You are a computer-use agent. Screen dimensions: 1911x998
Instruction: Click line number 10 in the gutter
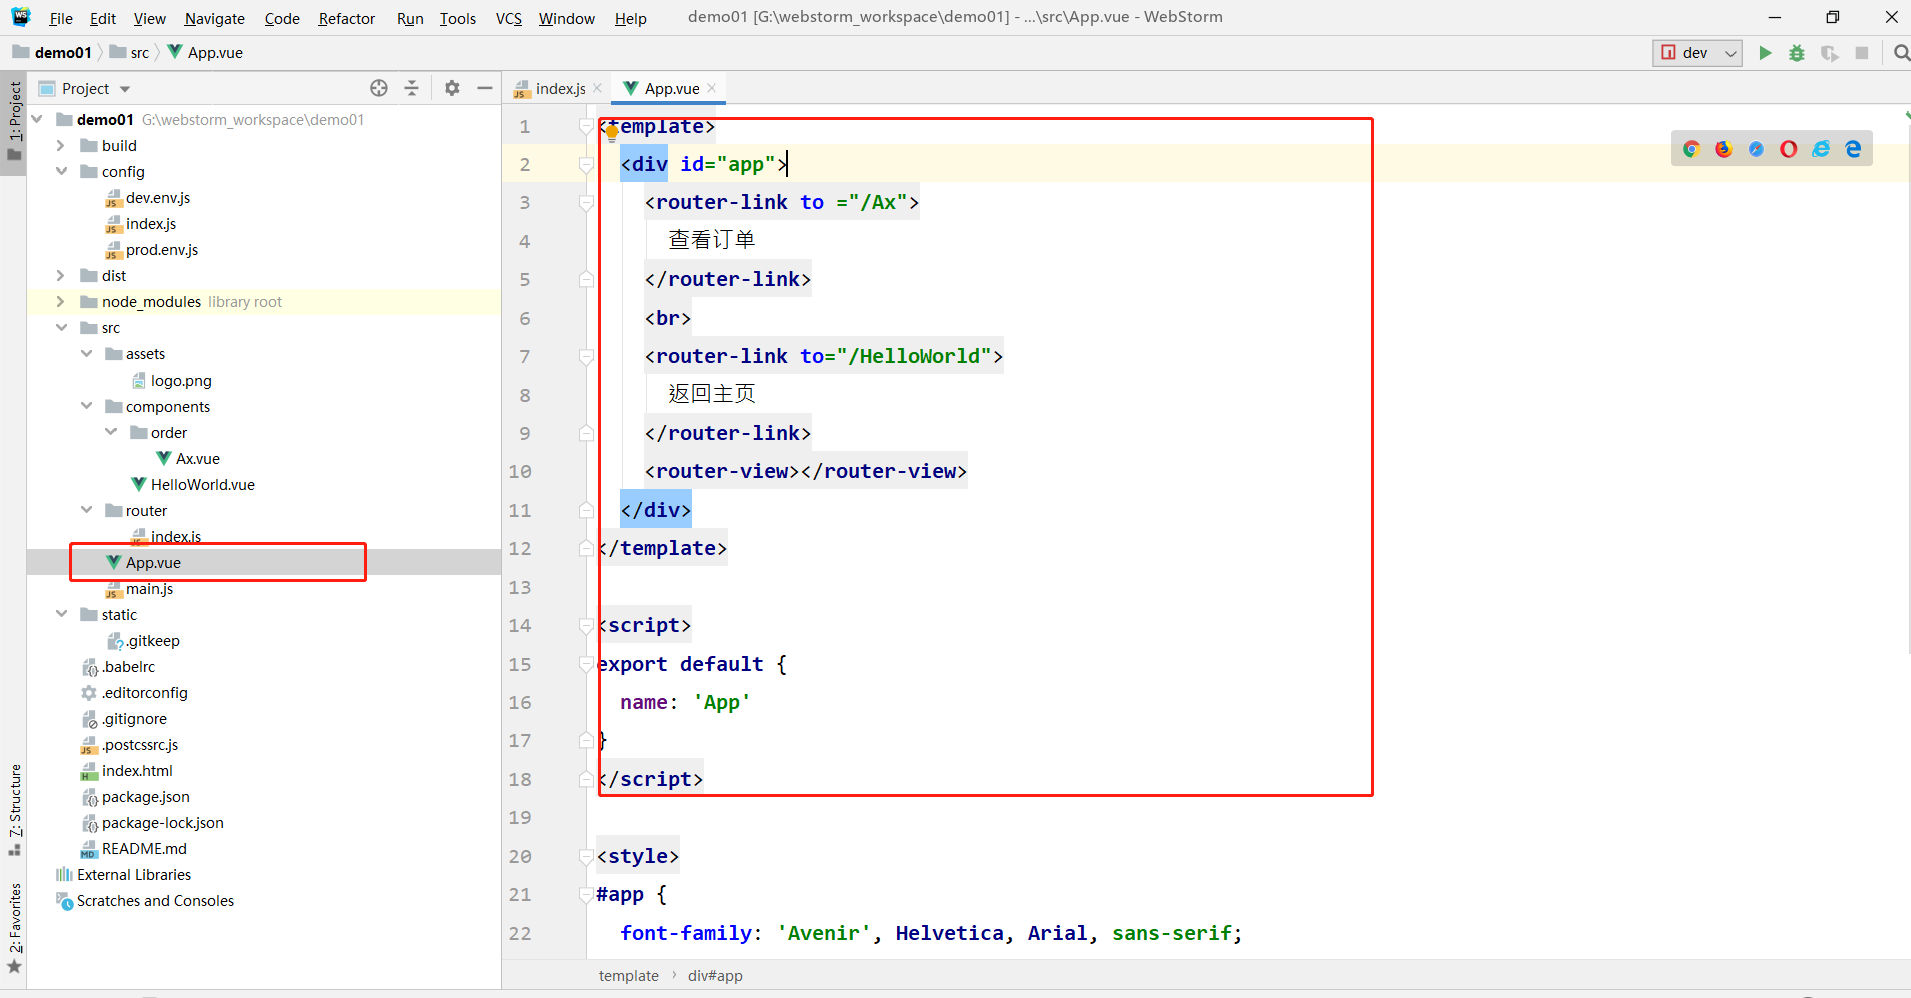click(x=520, y=471)
